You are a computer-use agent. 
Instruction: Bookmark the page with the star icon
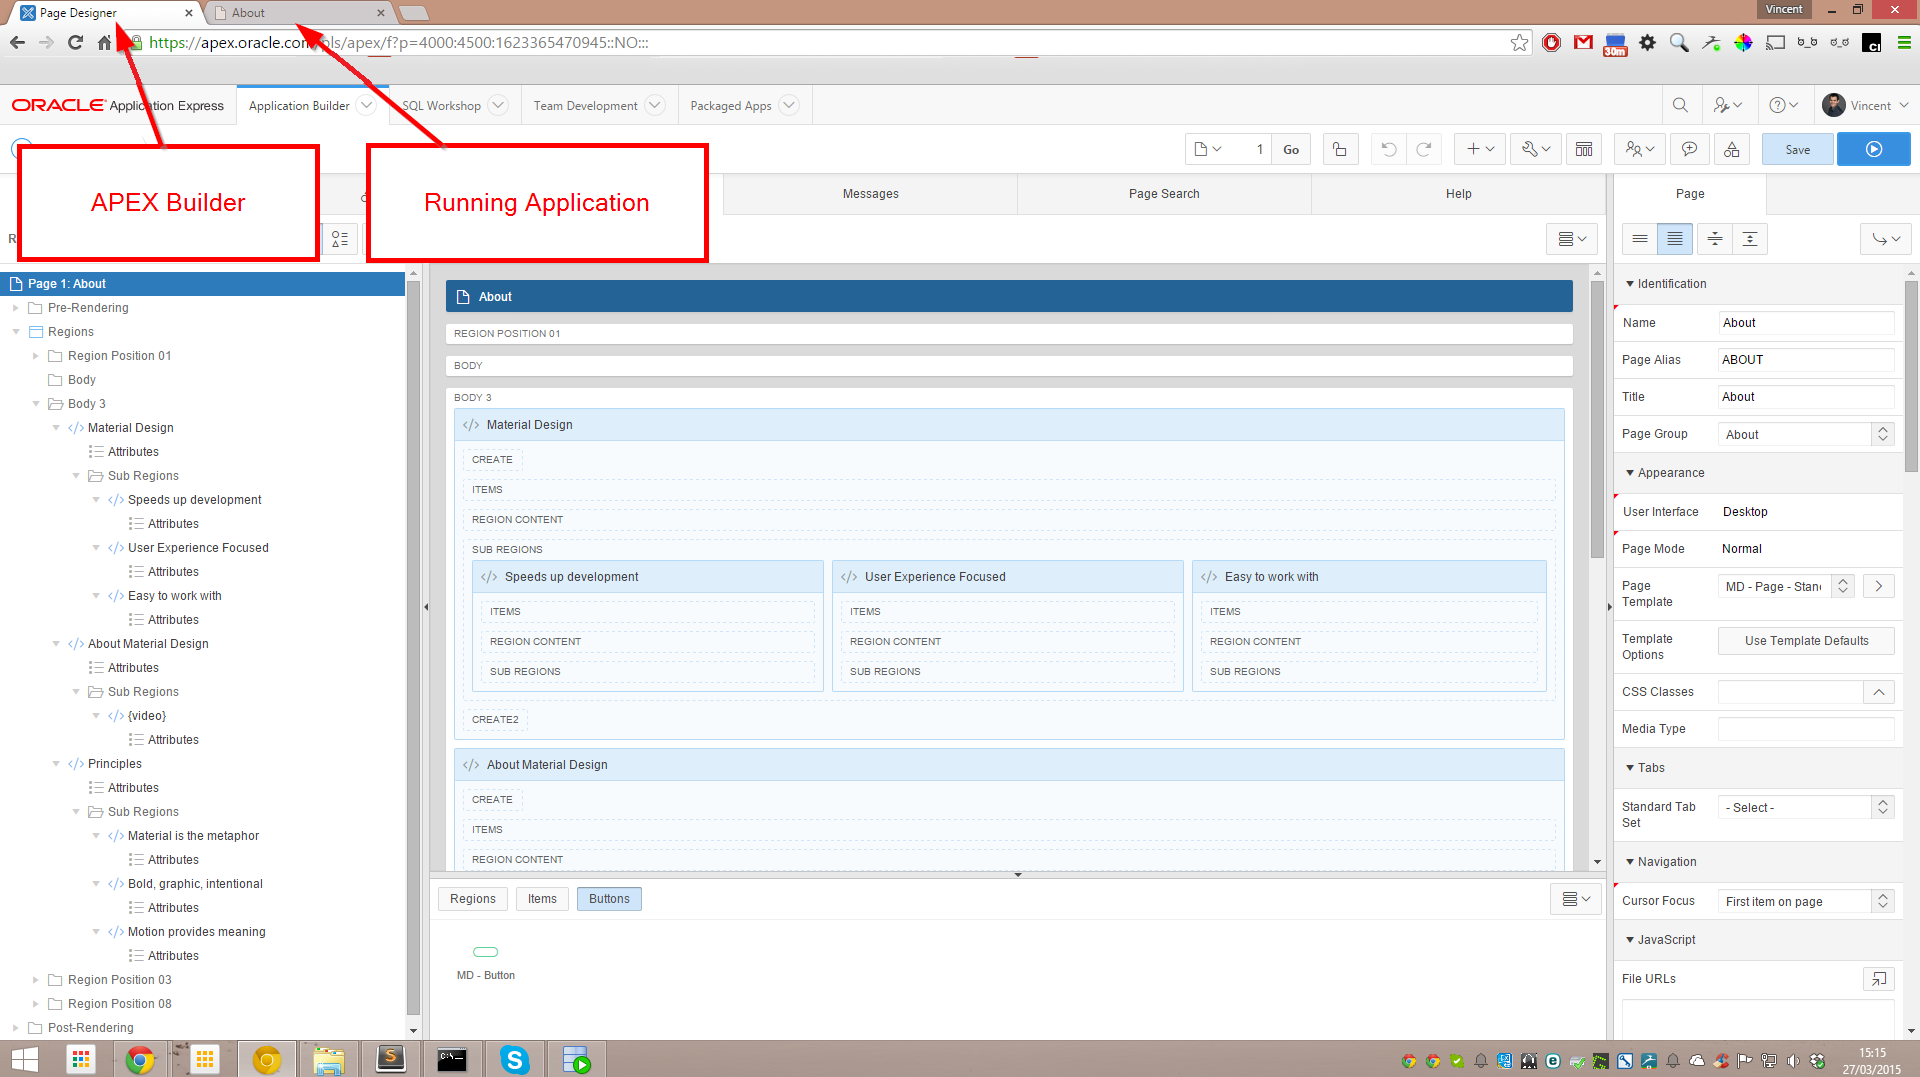1519,42
